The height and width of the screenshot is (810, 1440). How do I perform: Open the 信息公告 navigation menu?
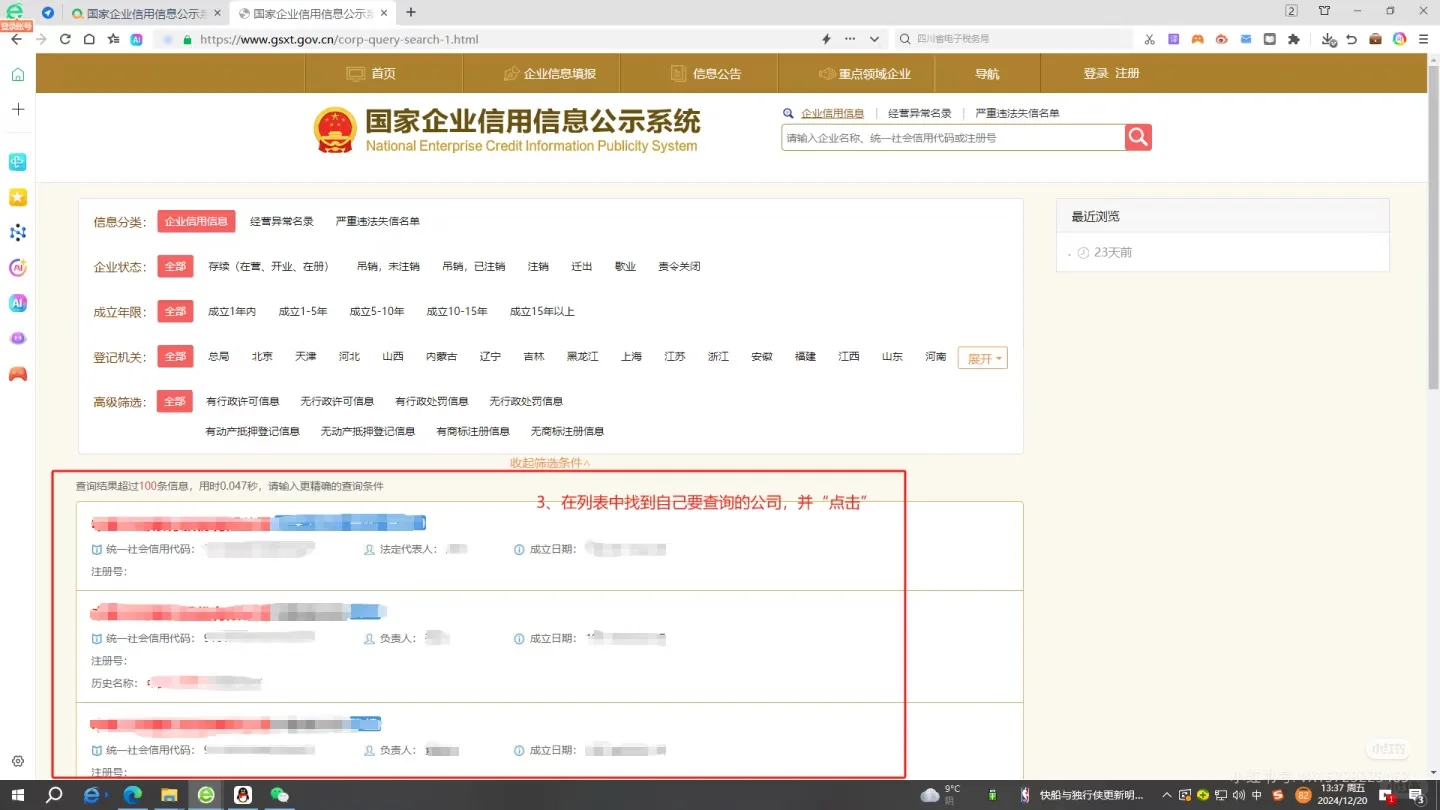(x=706, y=73)
